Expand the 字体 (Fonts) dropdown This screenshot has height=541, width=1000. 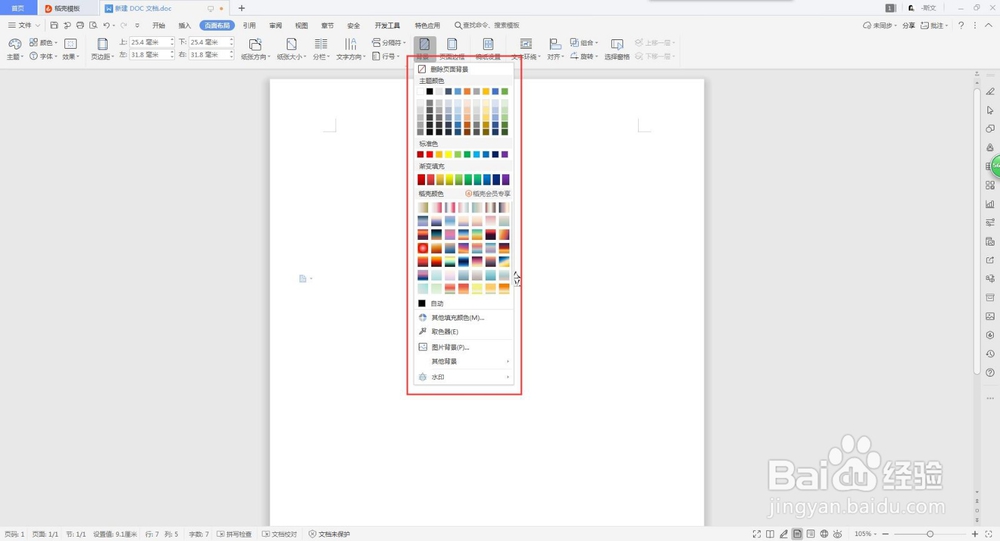(43, 56)
